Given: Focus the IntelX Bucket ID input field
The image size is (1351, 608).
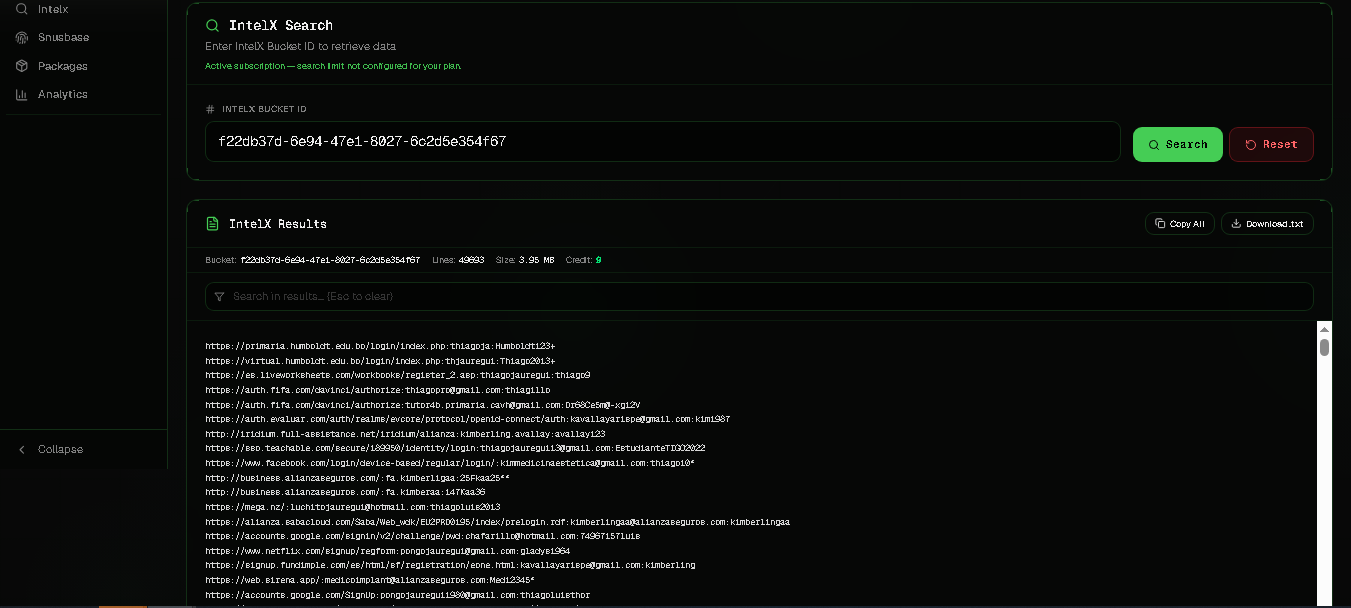Looking at the screenshot, I should [662, 142].
